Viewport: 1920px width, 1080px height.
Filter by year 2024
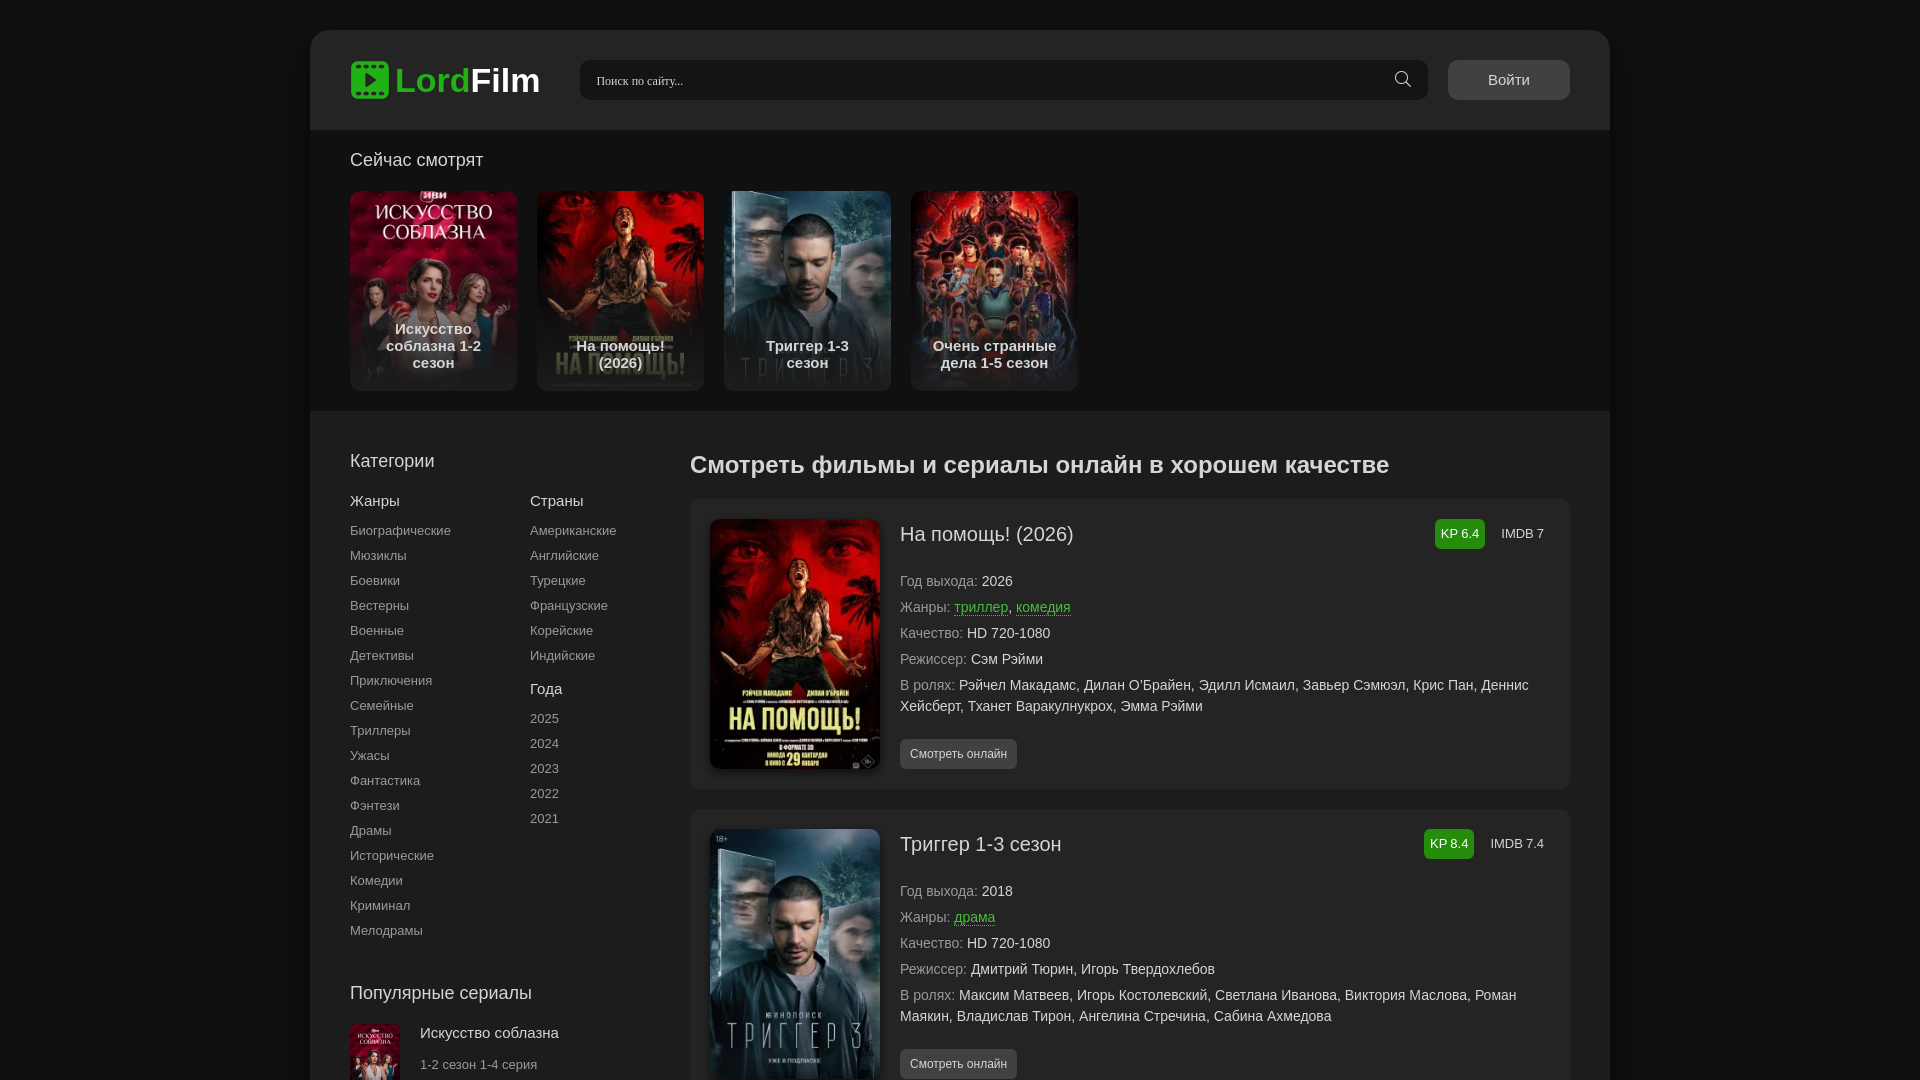point(544,744)
